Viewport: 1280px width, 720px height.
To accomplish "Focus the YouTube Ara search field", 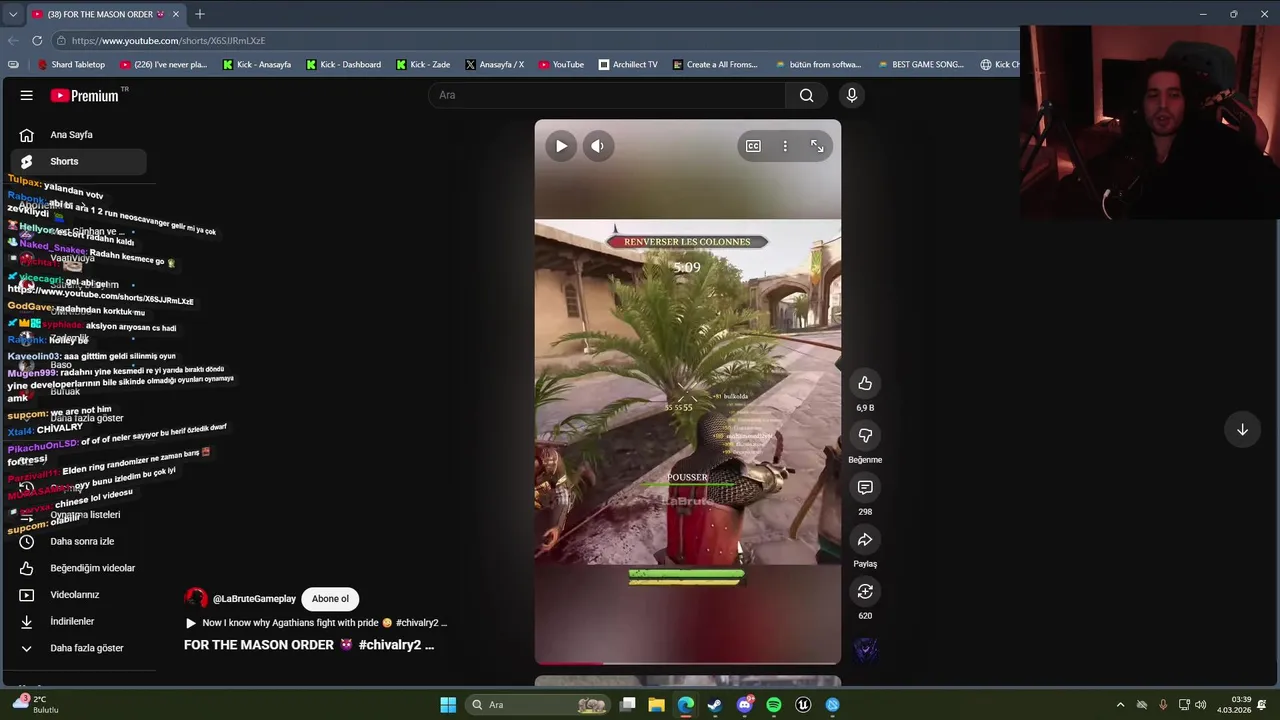I will point(607,95).
